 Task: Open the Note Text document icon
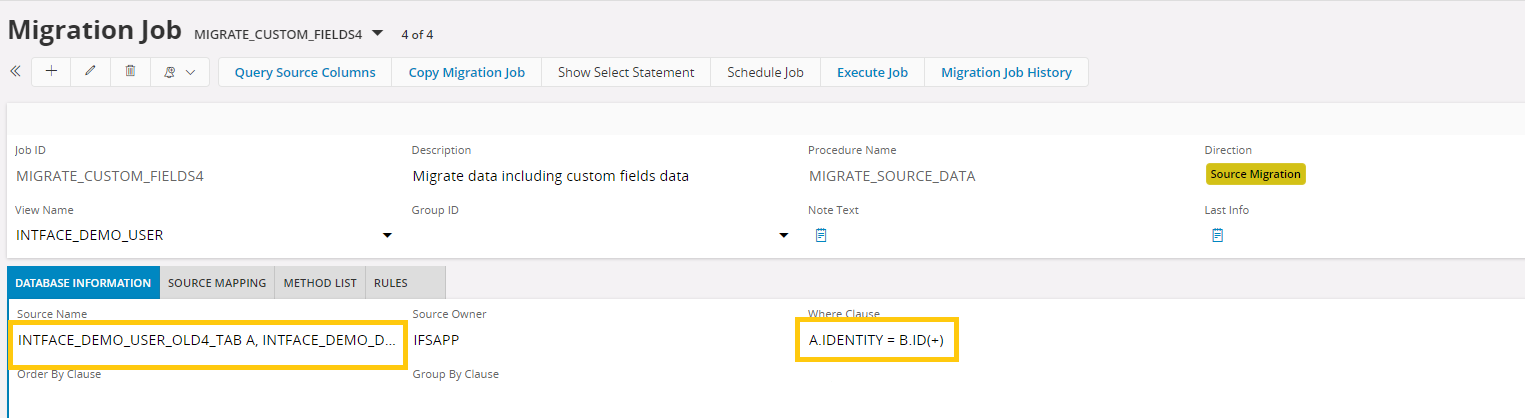[x=821, y=236]
